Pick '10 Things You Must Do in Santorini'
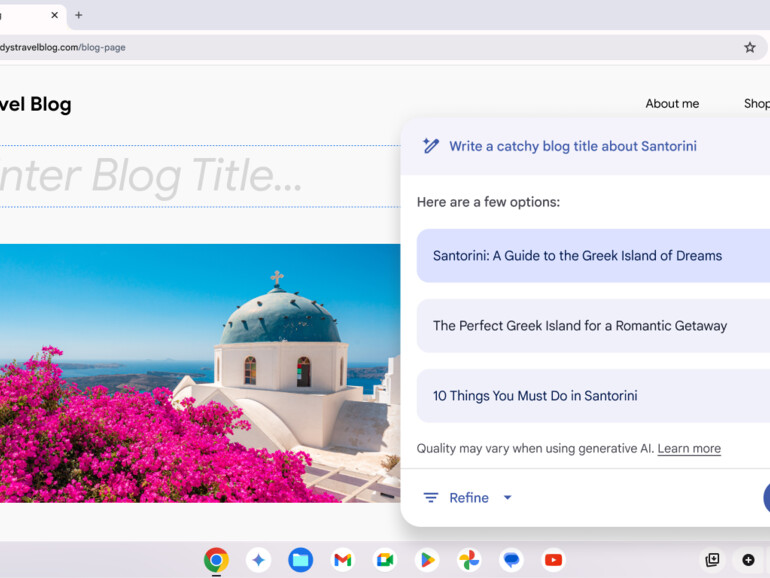The image size is (770, 578). tap(593, 396)
